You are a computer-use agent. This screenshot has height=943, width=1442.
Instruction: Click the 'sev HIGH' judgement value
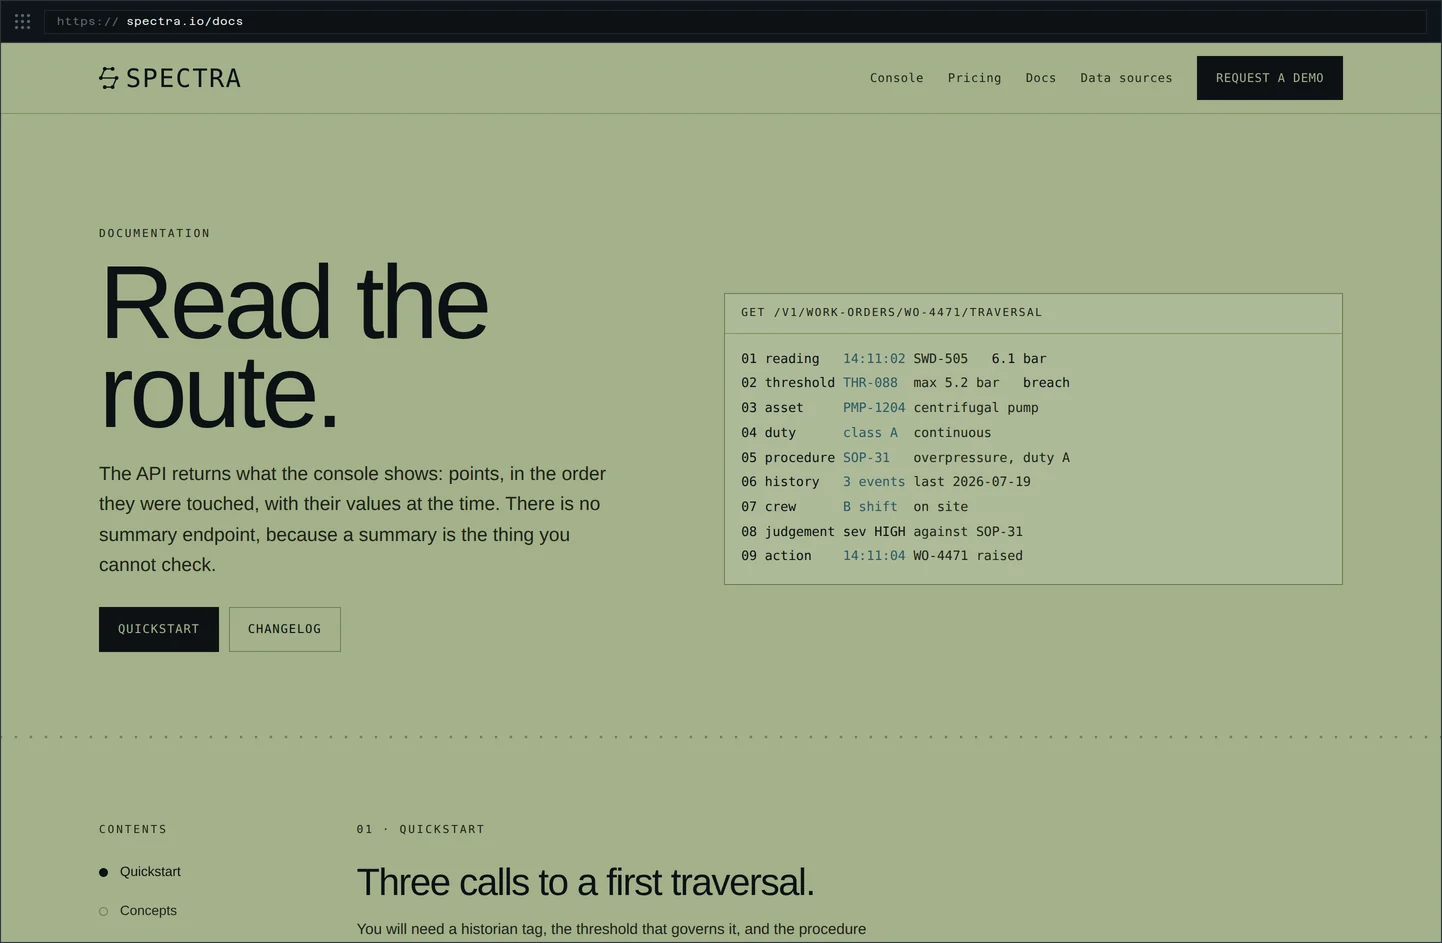(x=874, y=532)
